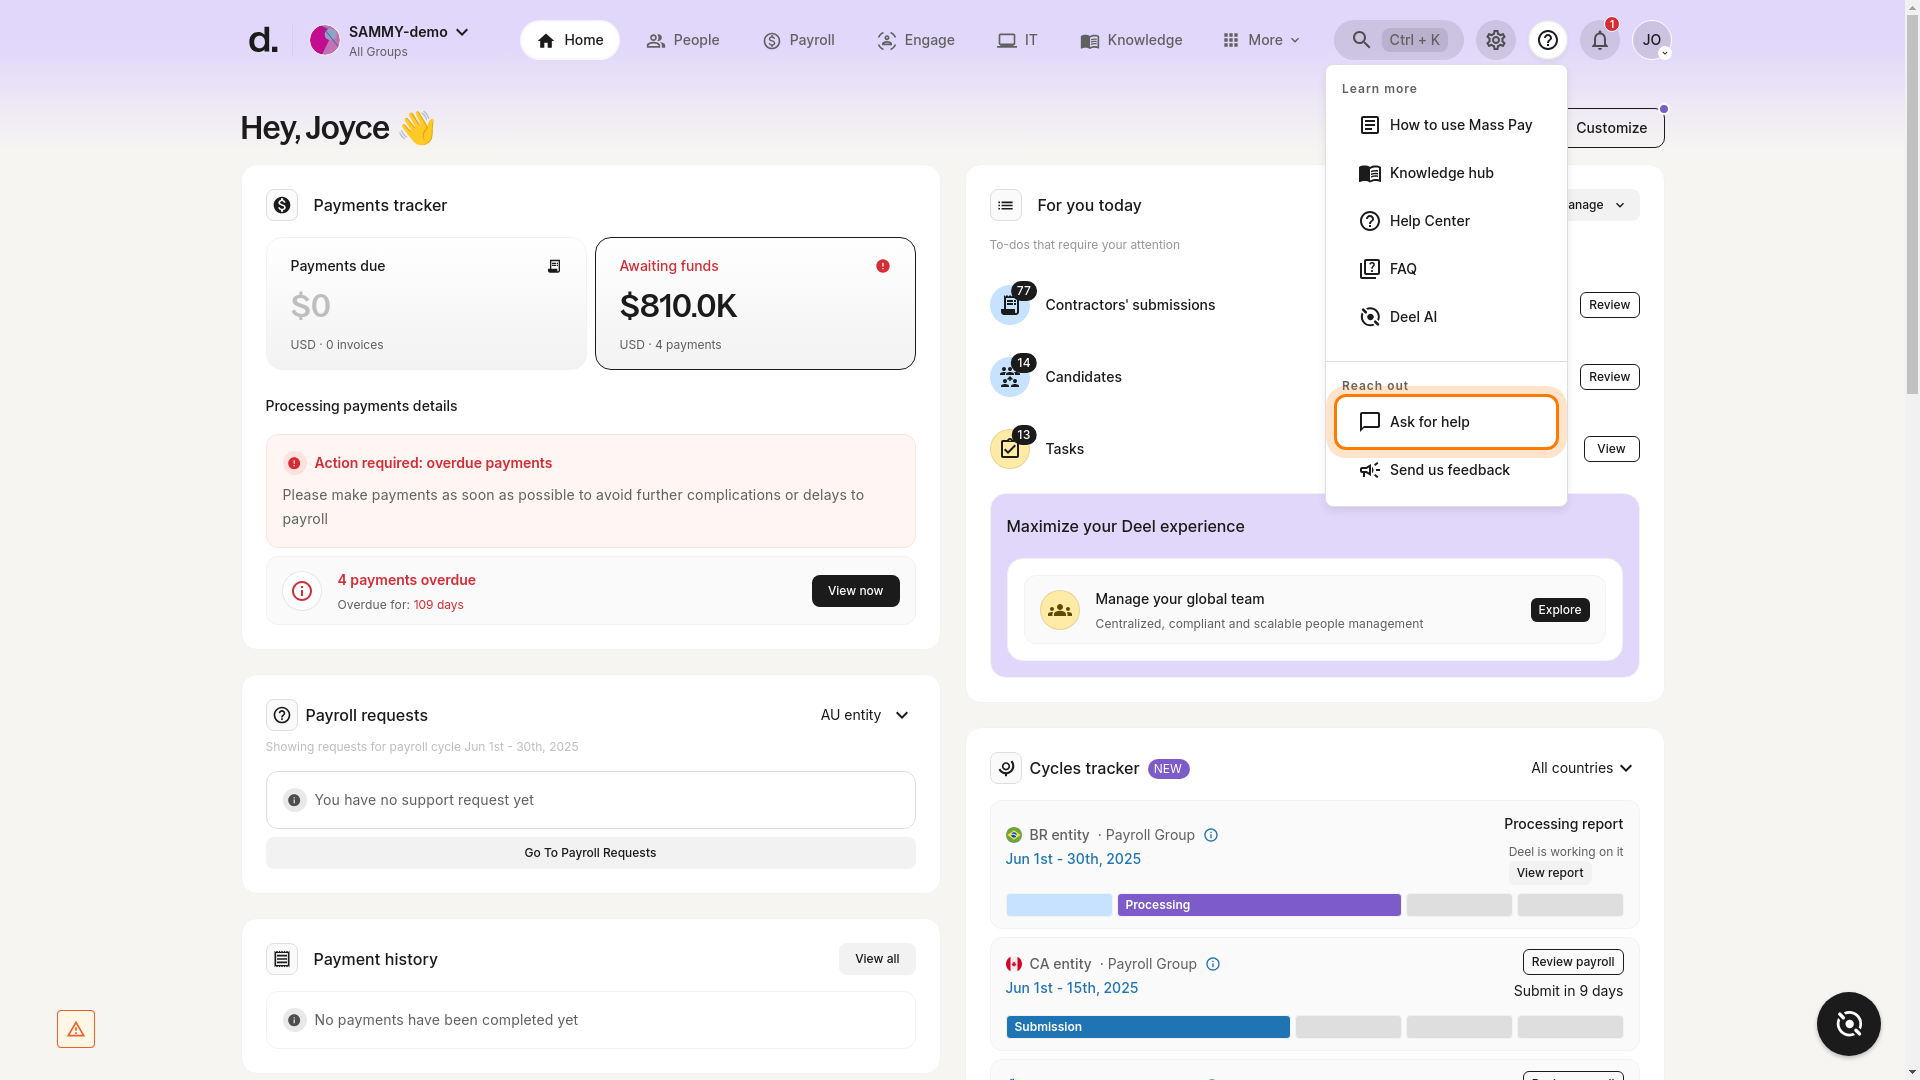Open the notifications bell
This screenshot has width=1920, height=1080.
tap(1599, 40)
